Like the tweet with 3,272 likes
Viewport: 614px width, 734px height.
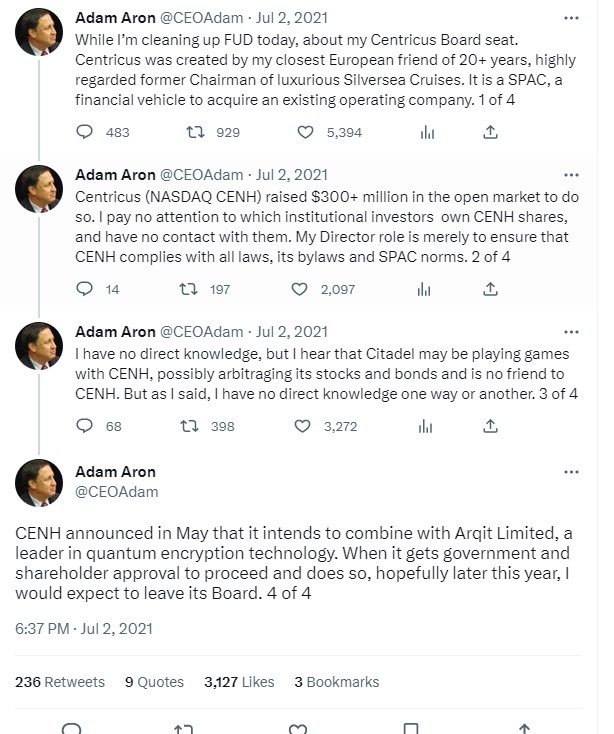302,426
